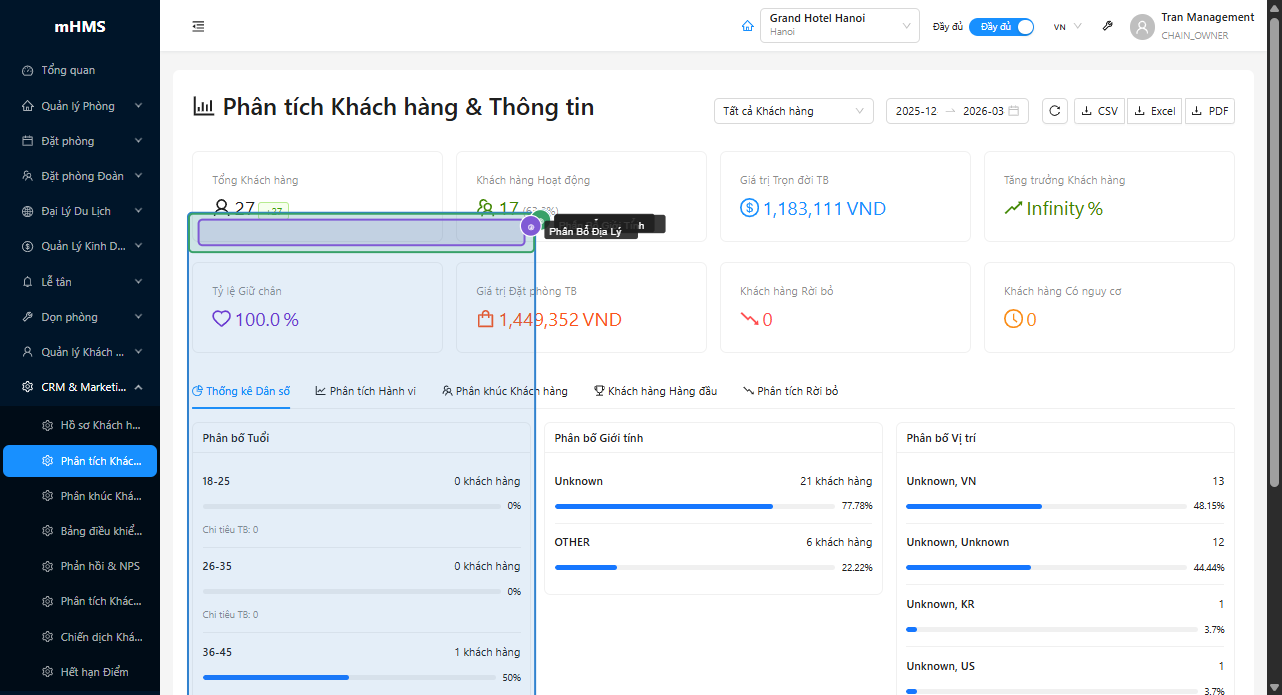Open the VN language dropdown
1282x695 pixels.
click(x=1067, y=27)
